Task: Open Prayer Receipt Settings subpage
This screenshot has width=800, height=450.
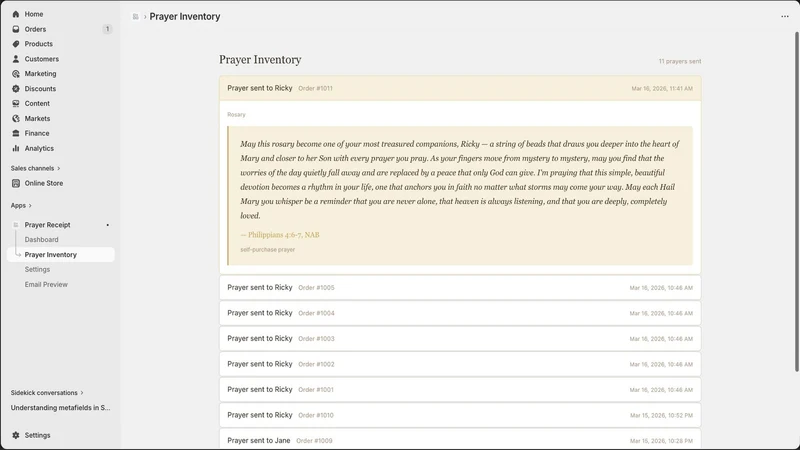Action: (x=37, y=269)
